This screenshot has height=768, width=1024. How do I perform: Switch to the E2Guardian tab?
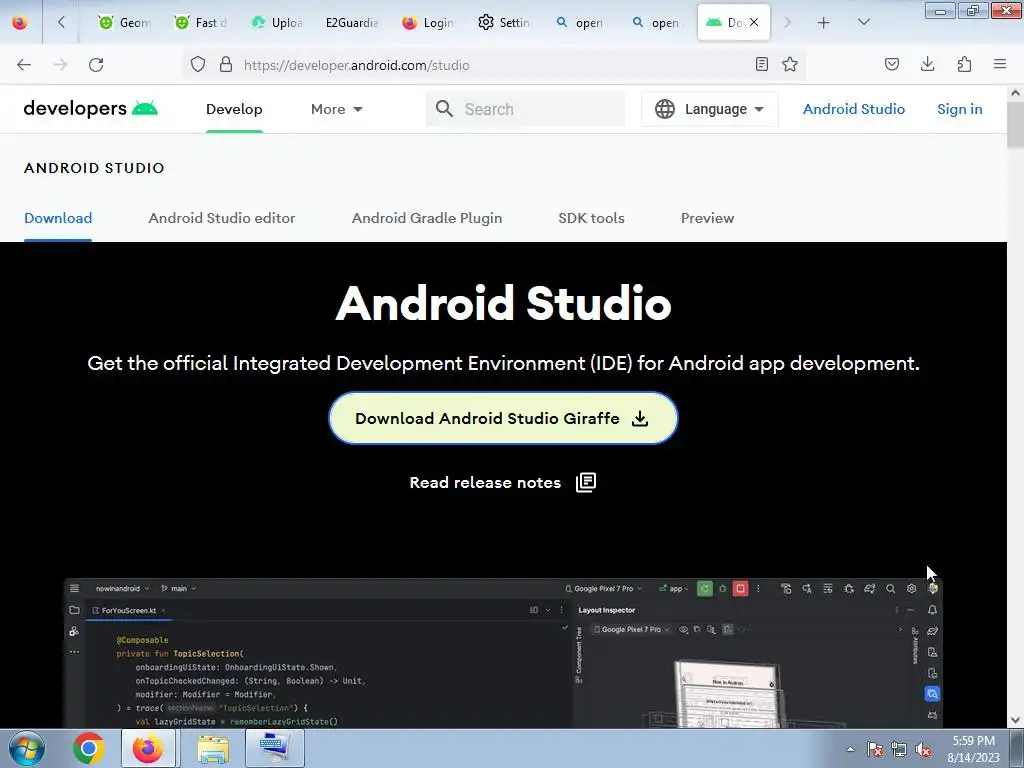pyautogui.click(x=352, y=22)
